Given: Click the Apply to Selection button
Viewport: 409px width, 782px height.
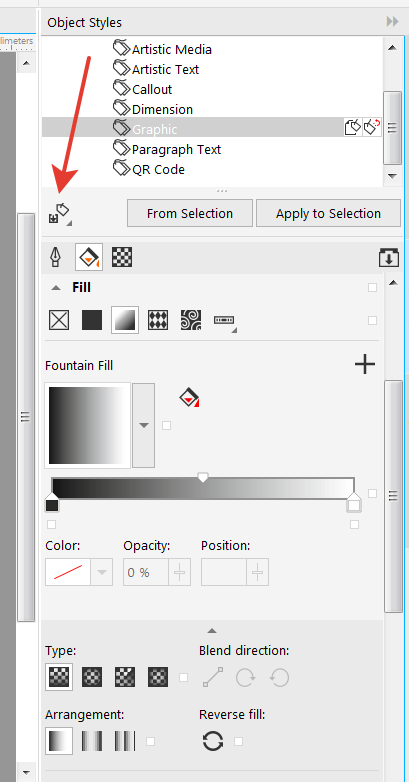Looking at the screenshot, I should [328, 213].
